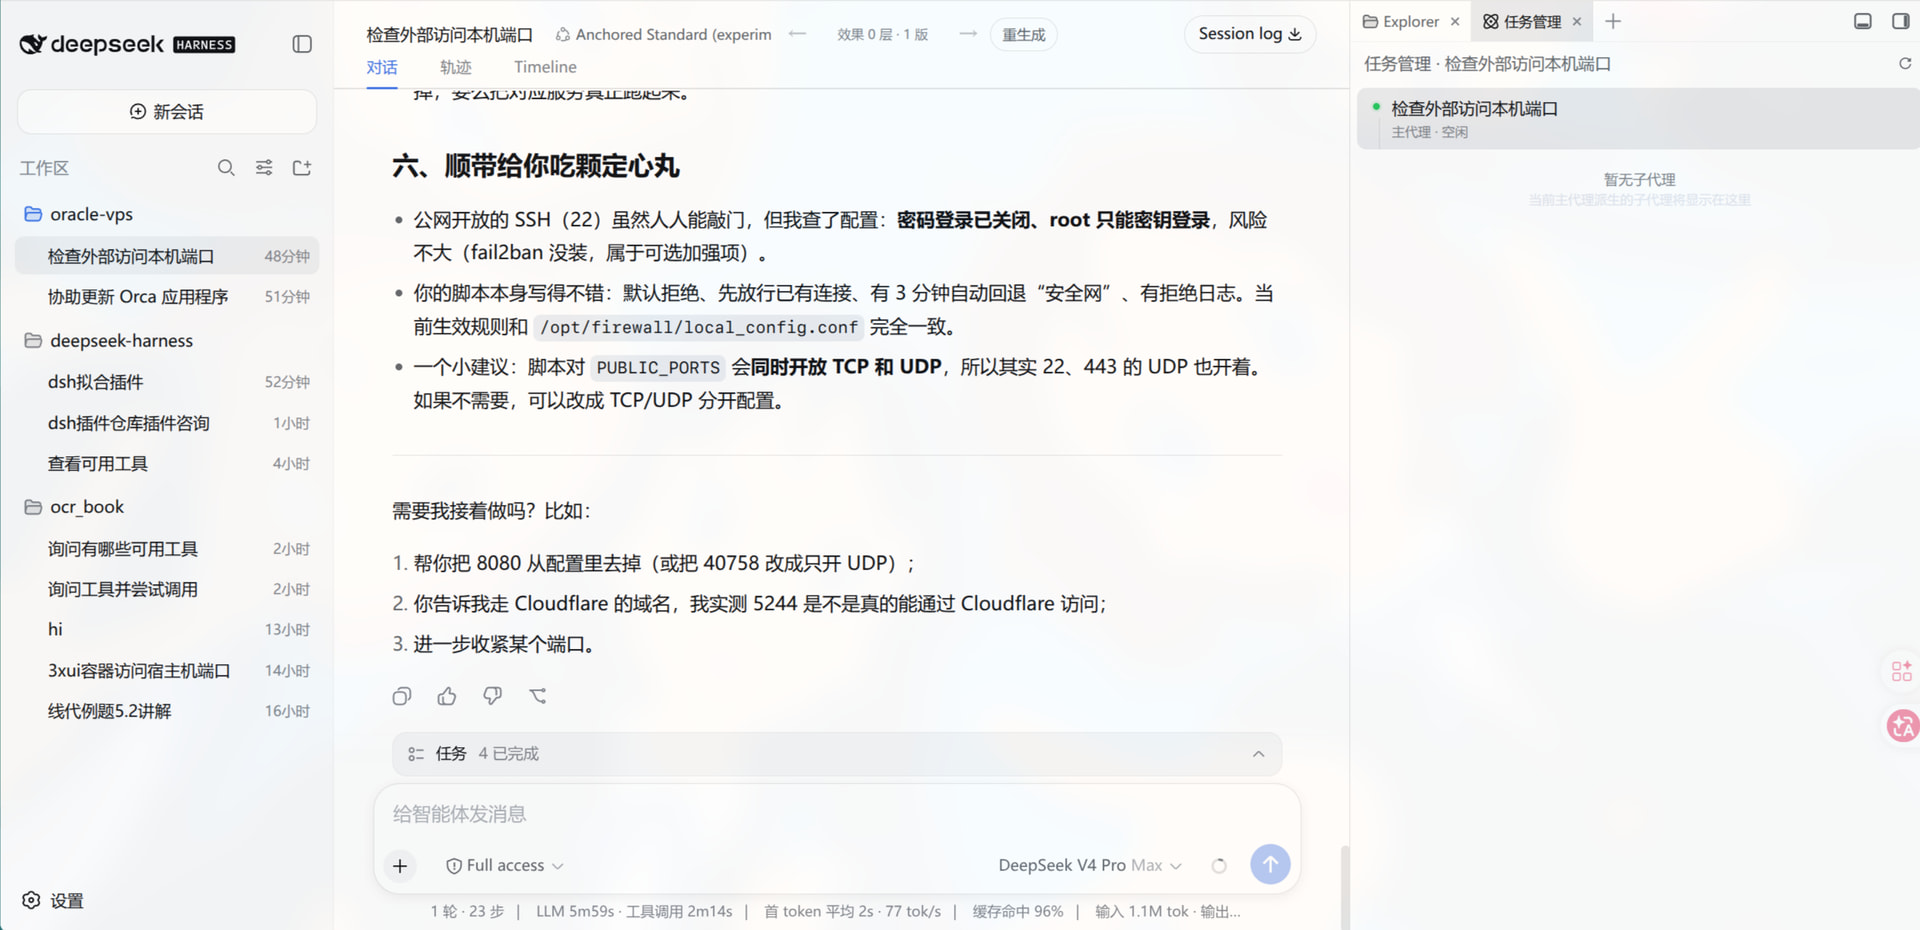Focus the 给智能体发消息 message input

click(836, 814)
